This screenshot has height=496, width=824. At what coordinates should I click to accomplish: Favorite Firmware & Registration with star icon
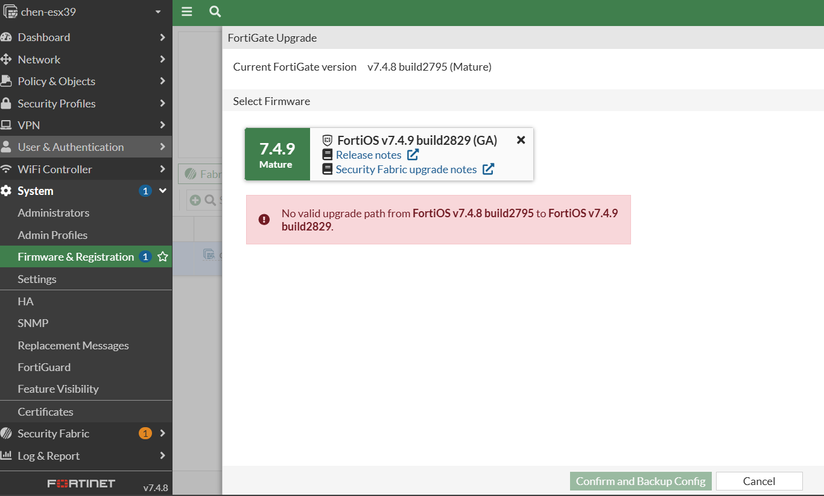click(163, 256)
